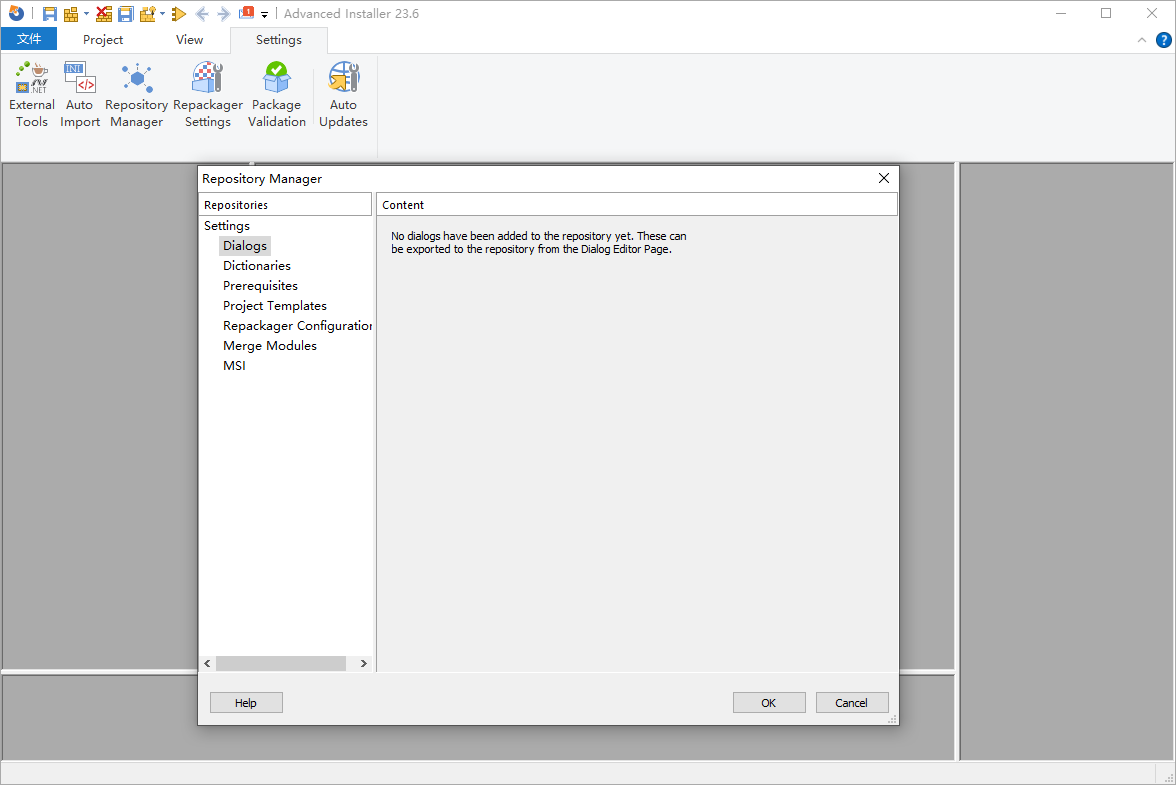Click the Run project arrow icon
Screen dimensions: 1176x785
pyautogui.click(x=178, y=14)
